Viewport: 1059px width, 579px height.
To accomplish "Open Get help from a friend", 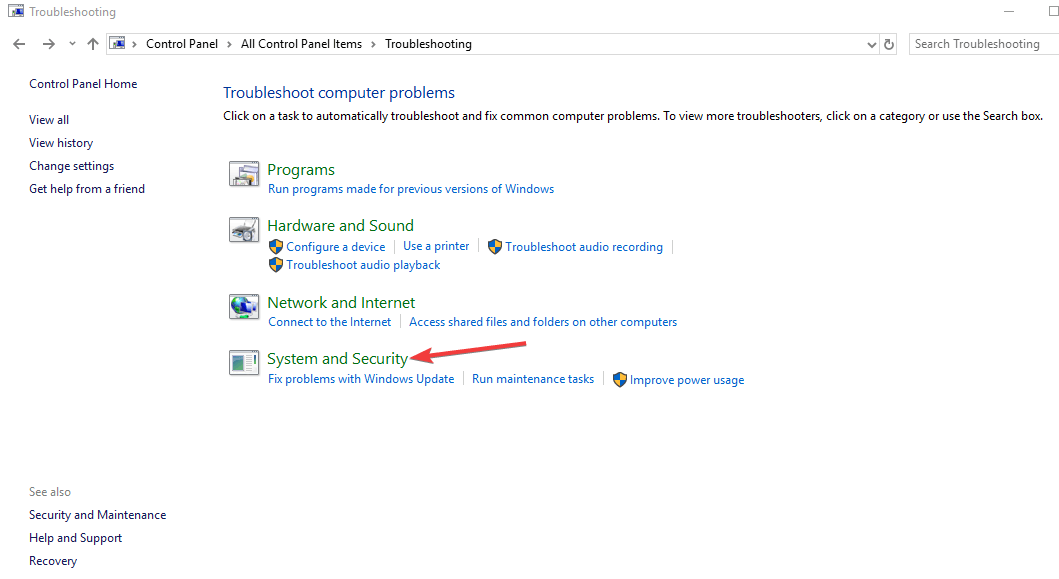I will click(x=86, y=188).
